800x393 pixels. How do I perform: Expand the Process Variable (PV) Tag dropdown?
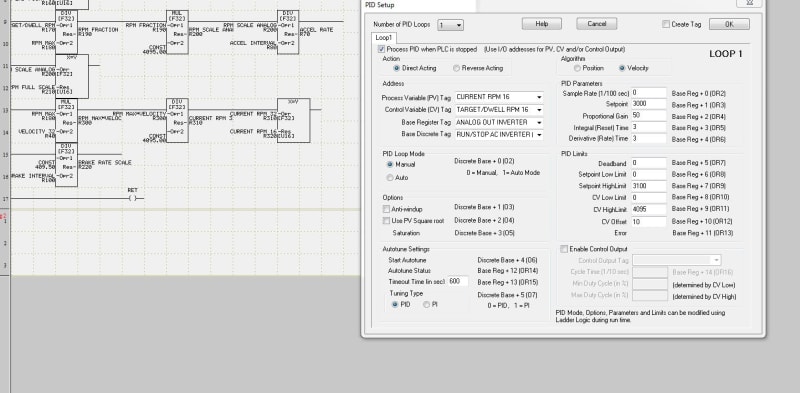539,97
